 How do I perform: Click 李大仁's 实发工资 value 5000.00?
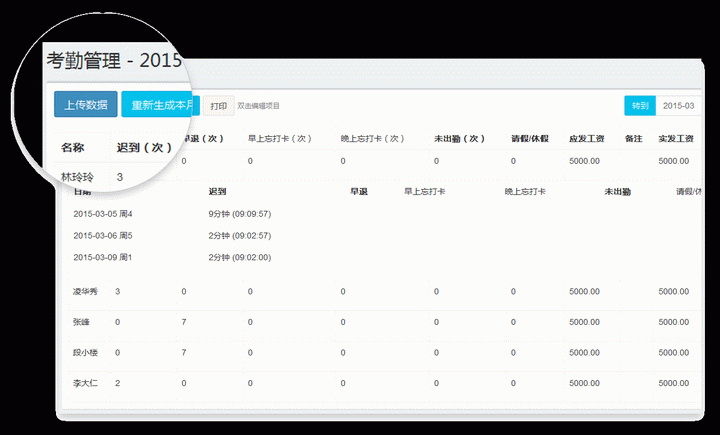click(x=674, y=383)
